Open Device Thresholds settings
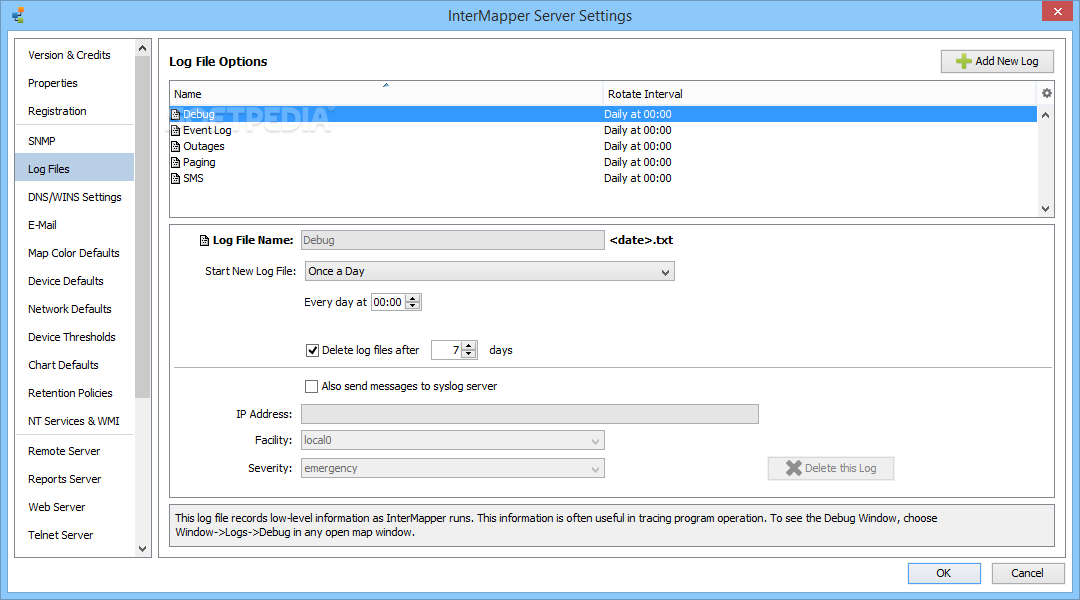This screenshot has width=1080, height=600. coord(72,338)
